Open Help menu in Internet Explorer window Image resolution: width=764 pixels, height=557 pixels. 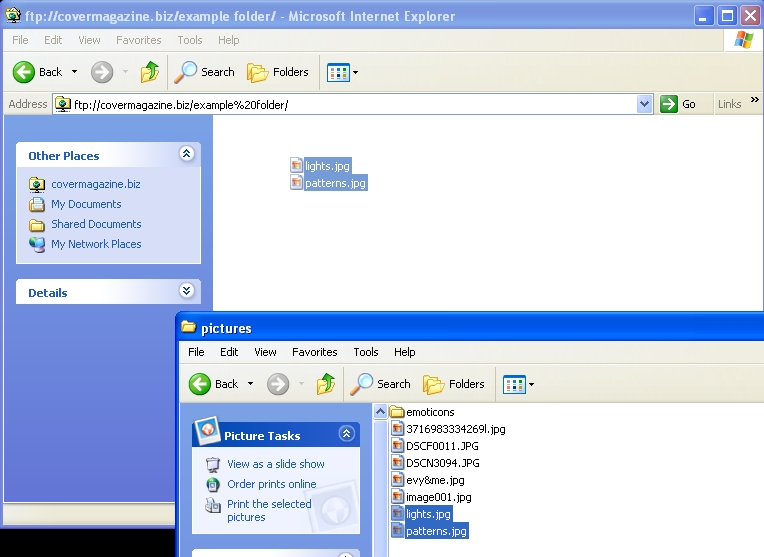[x=229, y=40]
